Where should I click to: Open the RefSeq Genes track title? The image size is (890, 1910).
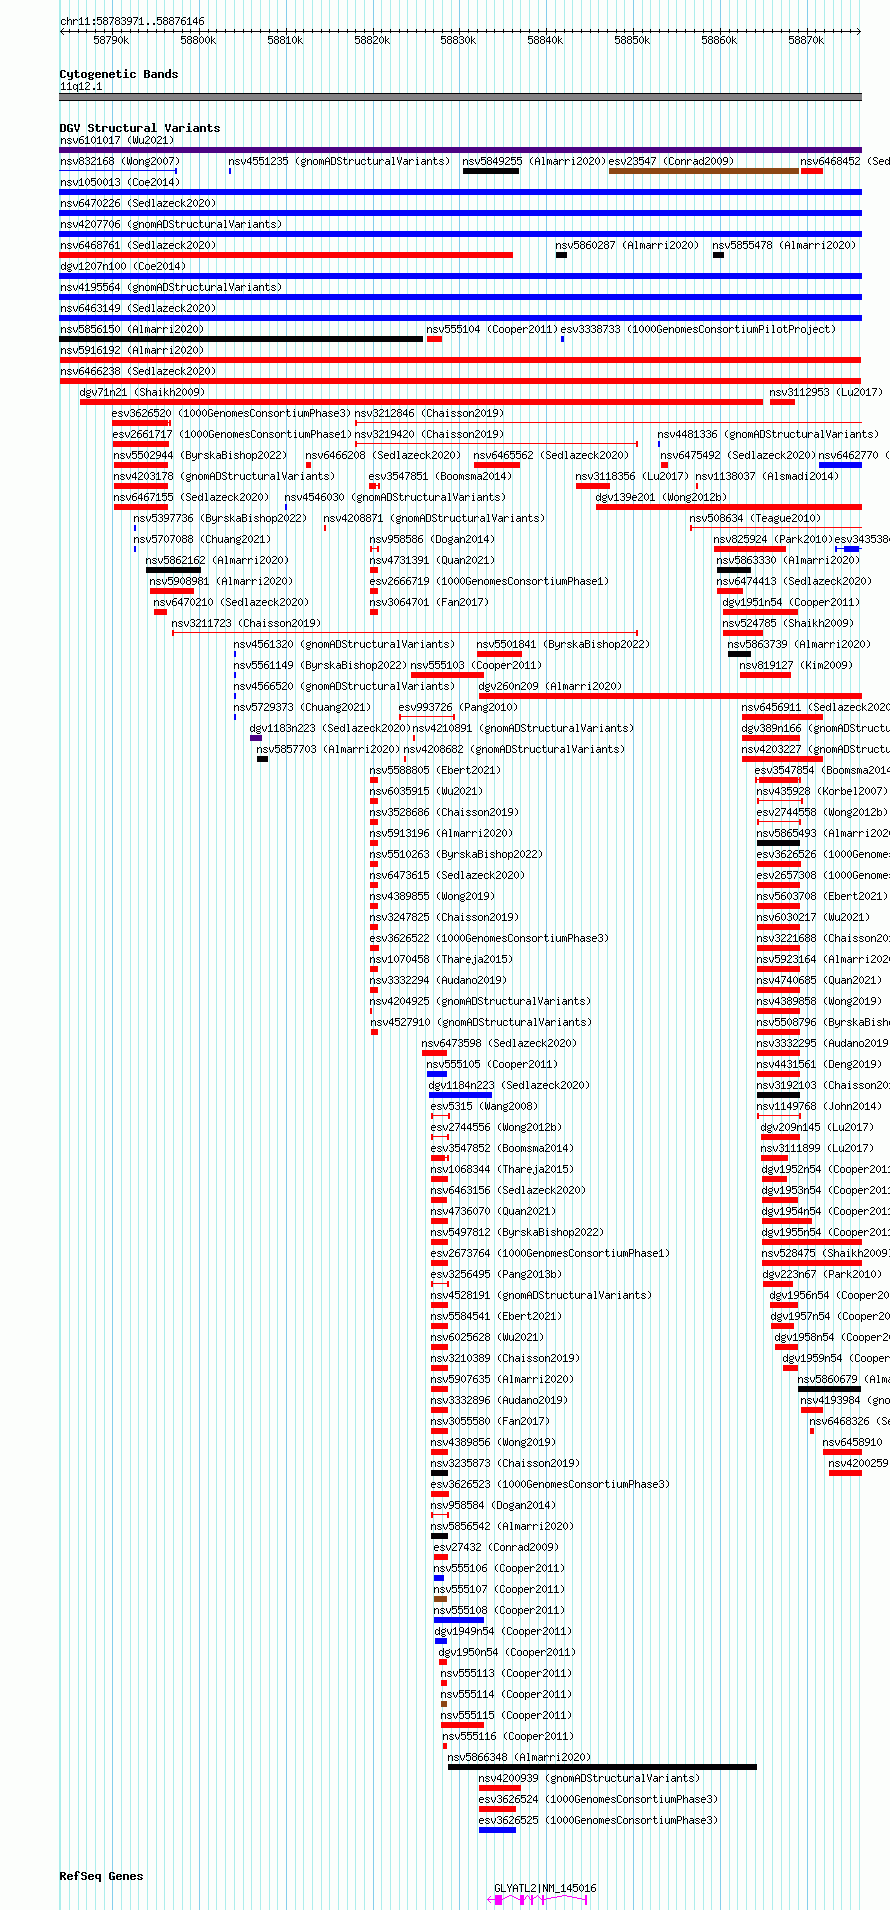(x=101, y=1876)
